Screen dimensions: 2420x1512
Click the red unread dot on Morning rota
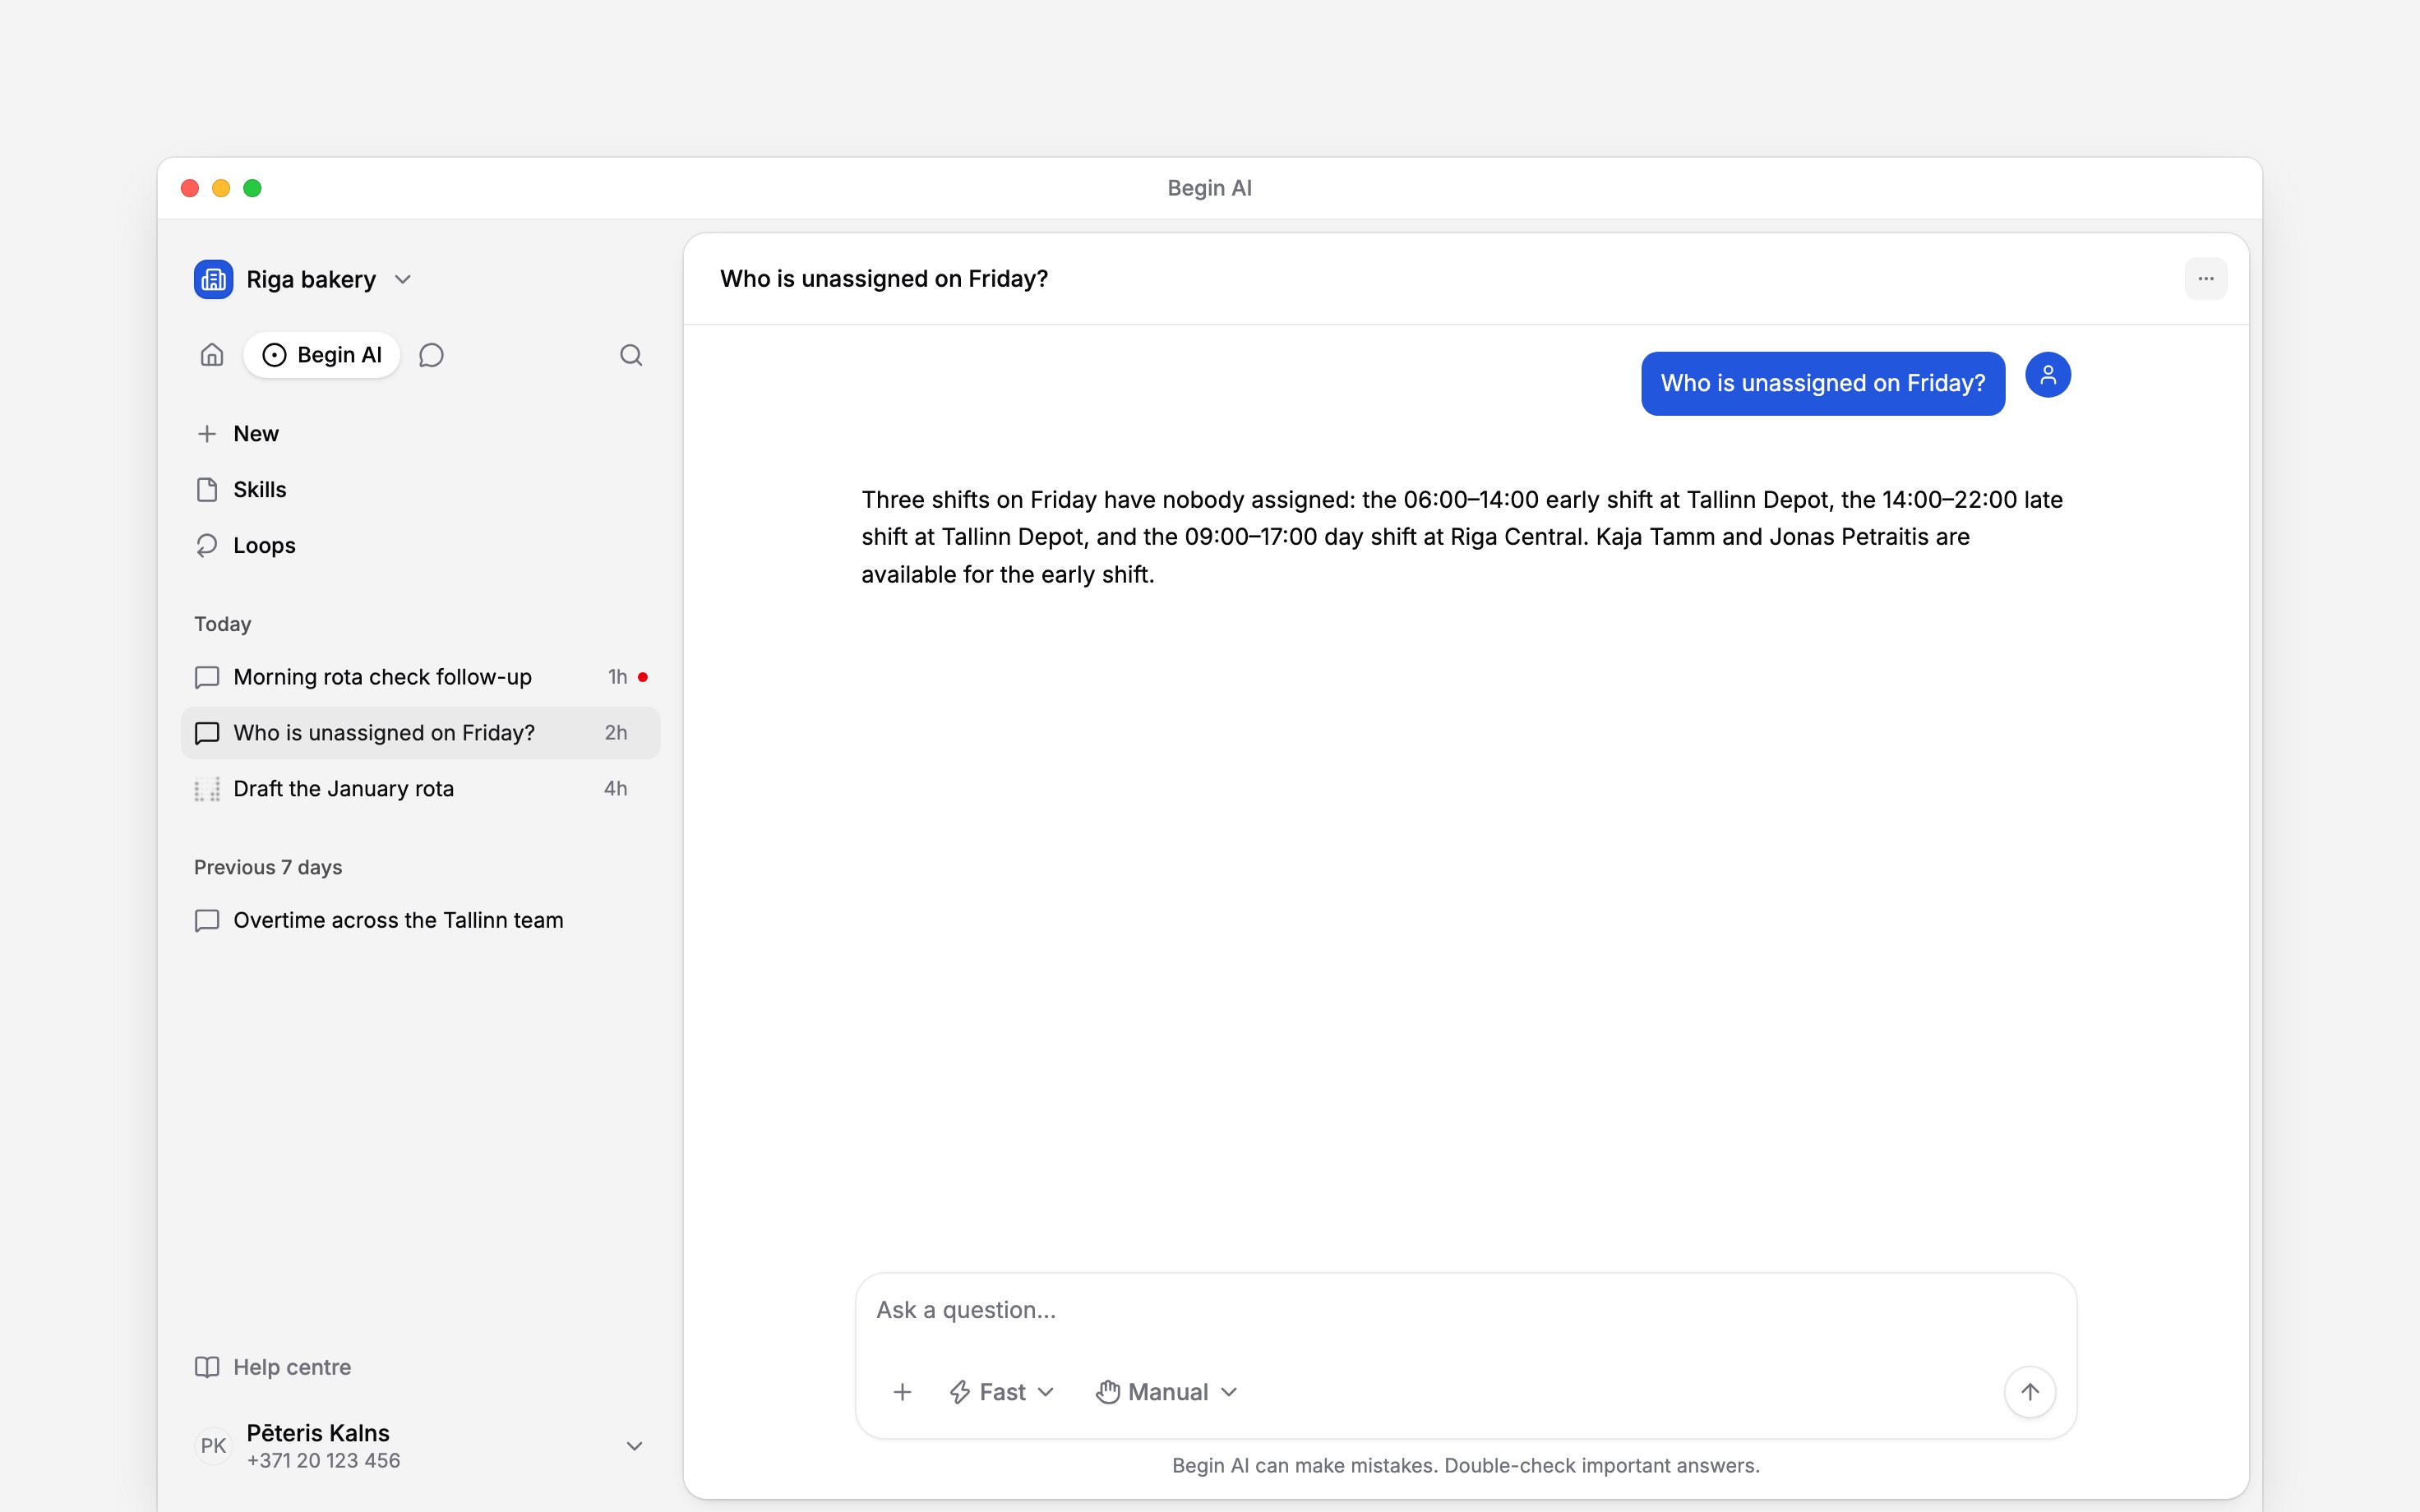[x=642, y=677]
